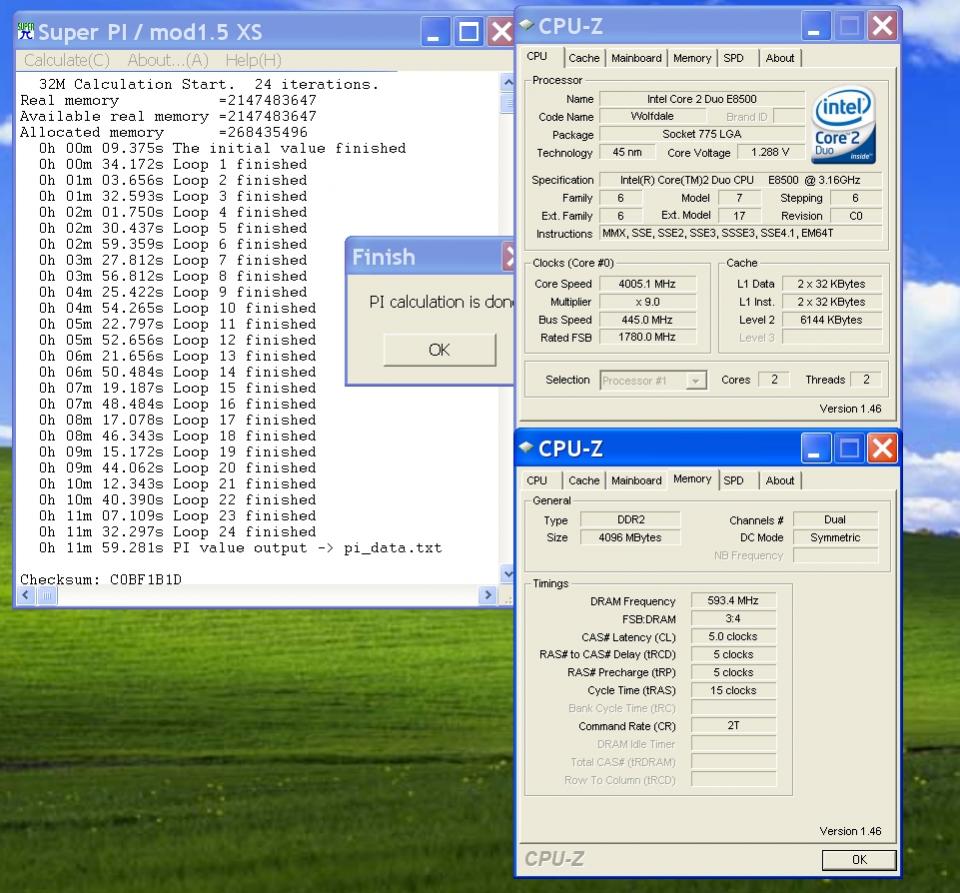Click Super PI vertical scrollbar up arrow
The height and width of the screenshot is (893, 960).
pyautogui.click(x=508, y=83)
